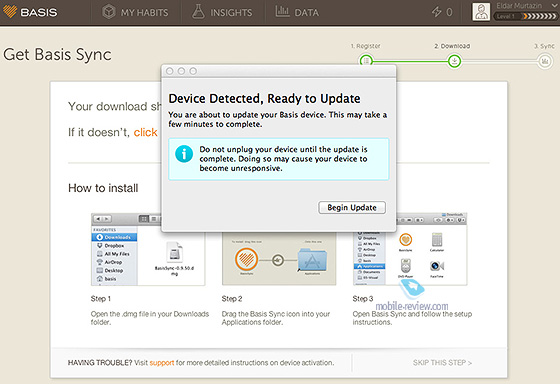Click the Begin Update button
Image resolution: width=560 pixels, height=384 pixels.
click(352, 208)
